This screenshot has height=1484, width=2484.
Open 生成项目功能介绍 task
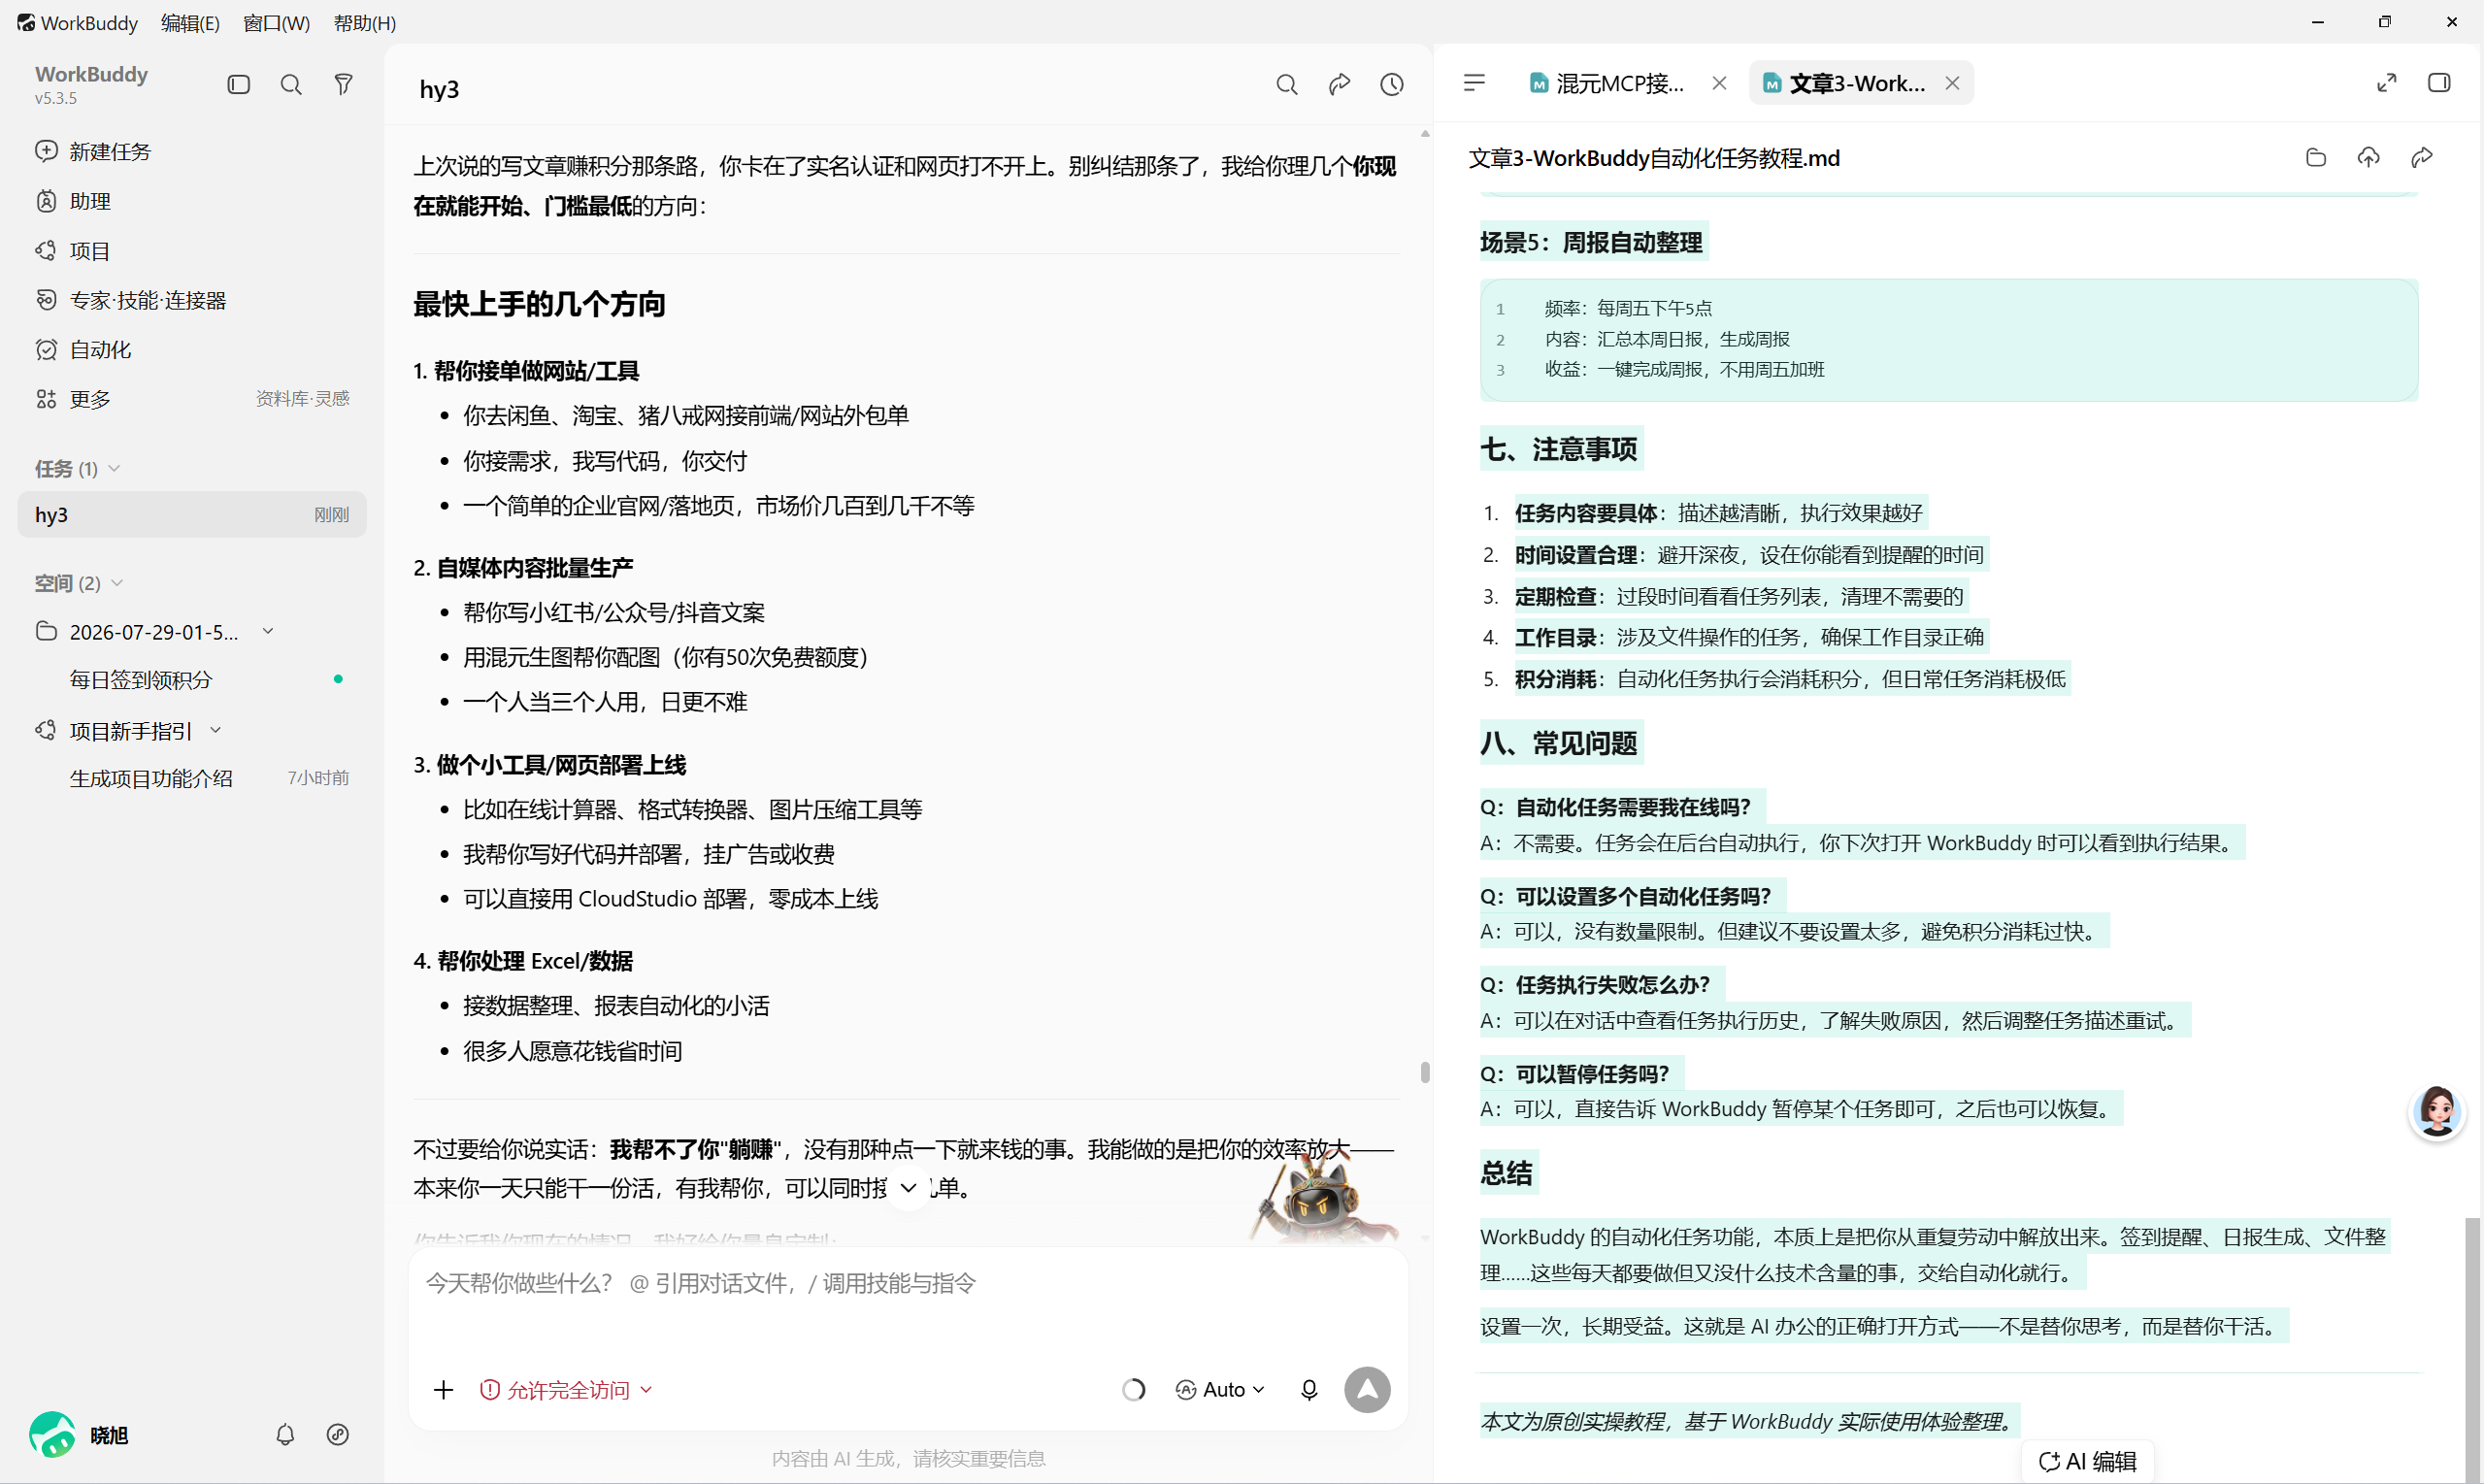[x=191, y=778]
